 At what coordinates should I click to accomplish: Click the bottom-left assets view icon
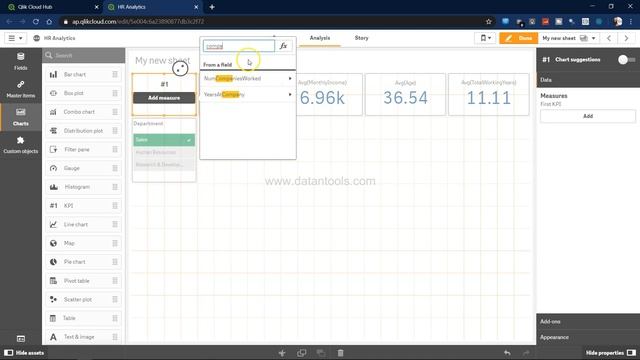[x=20, y=338]
